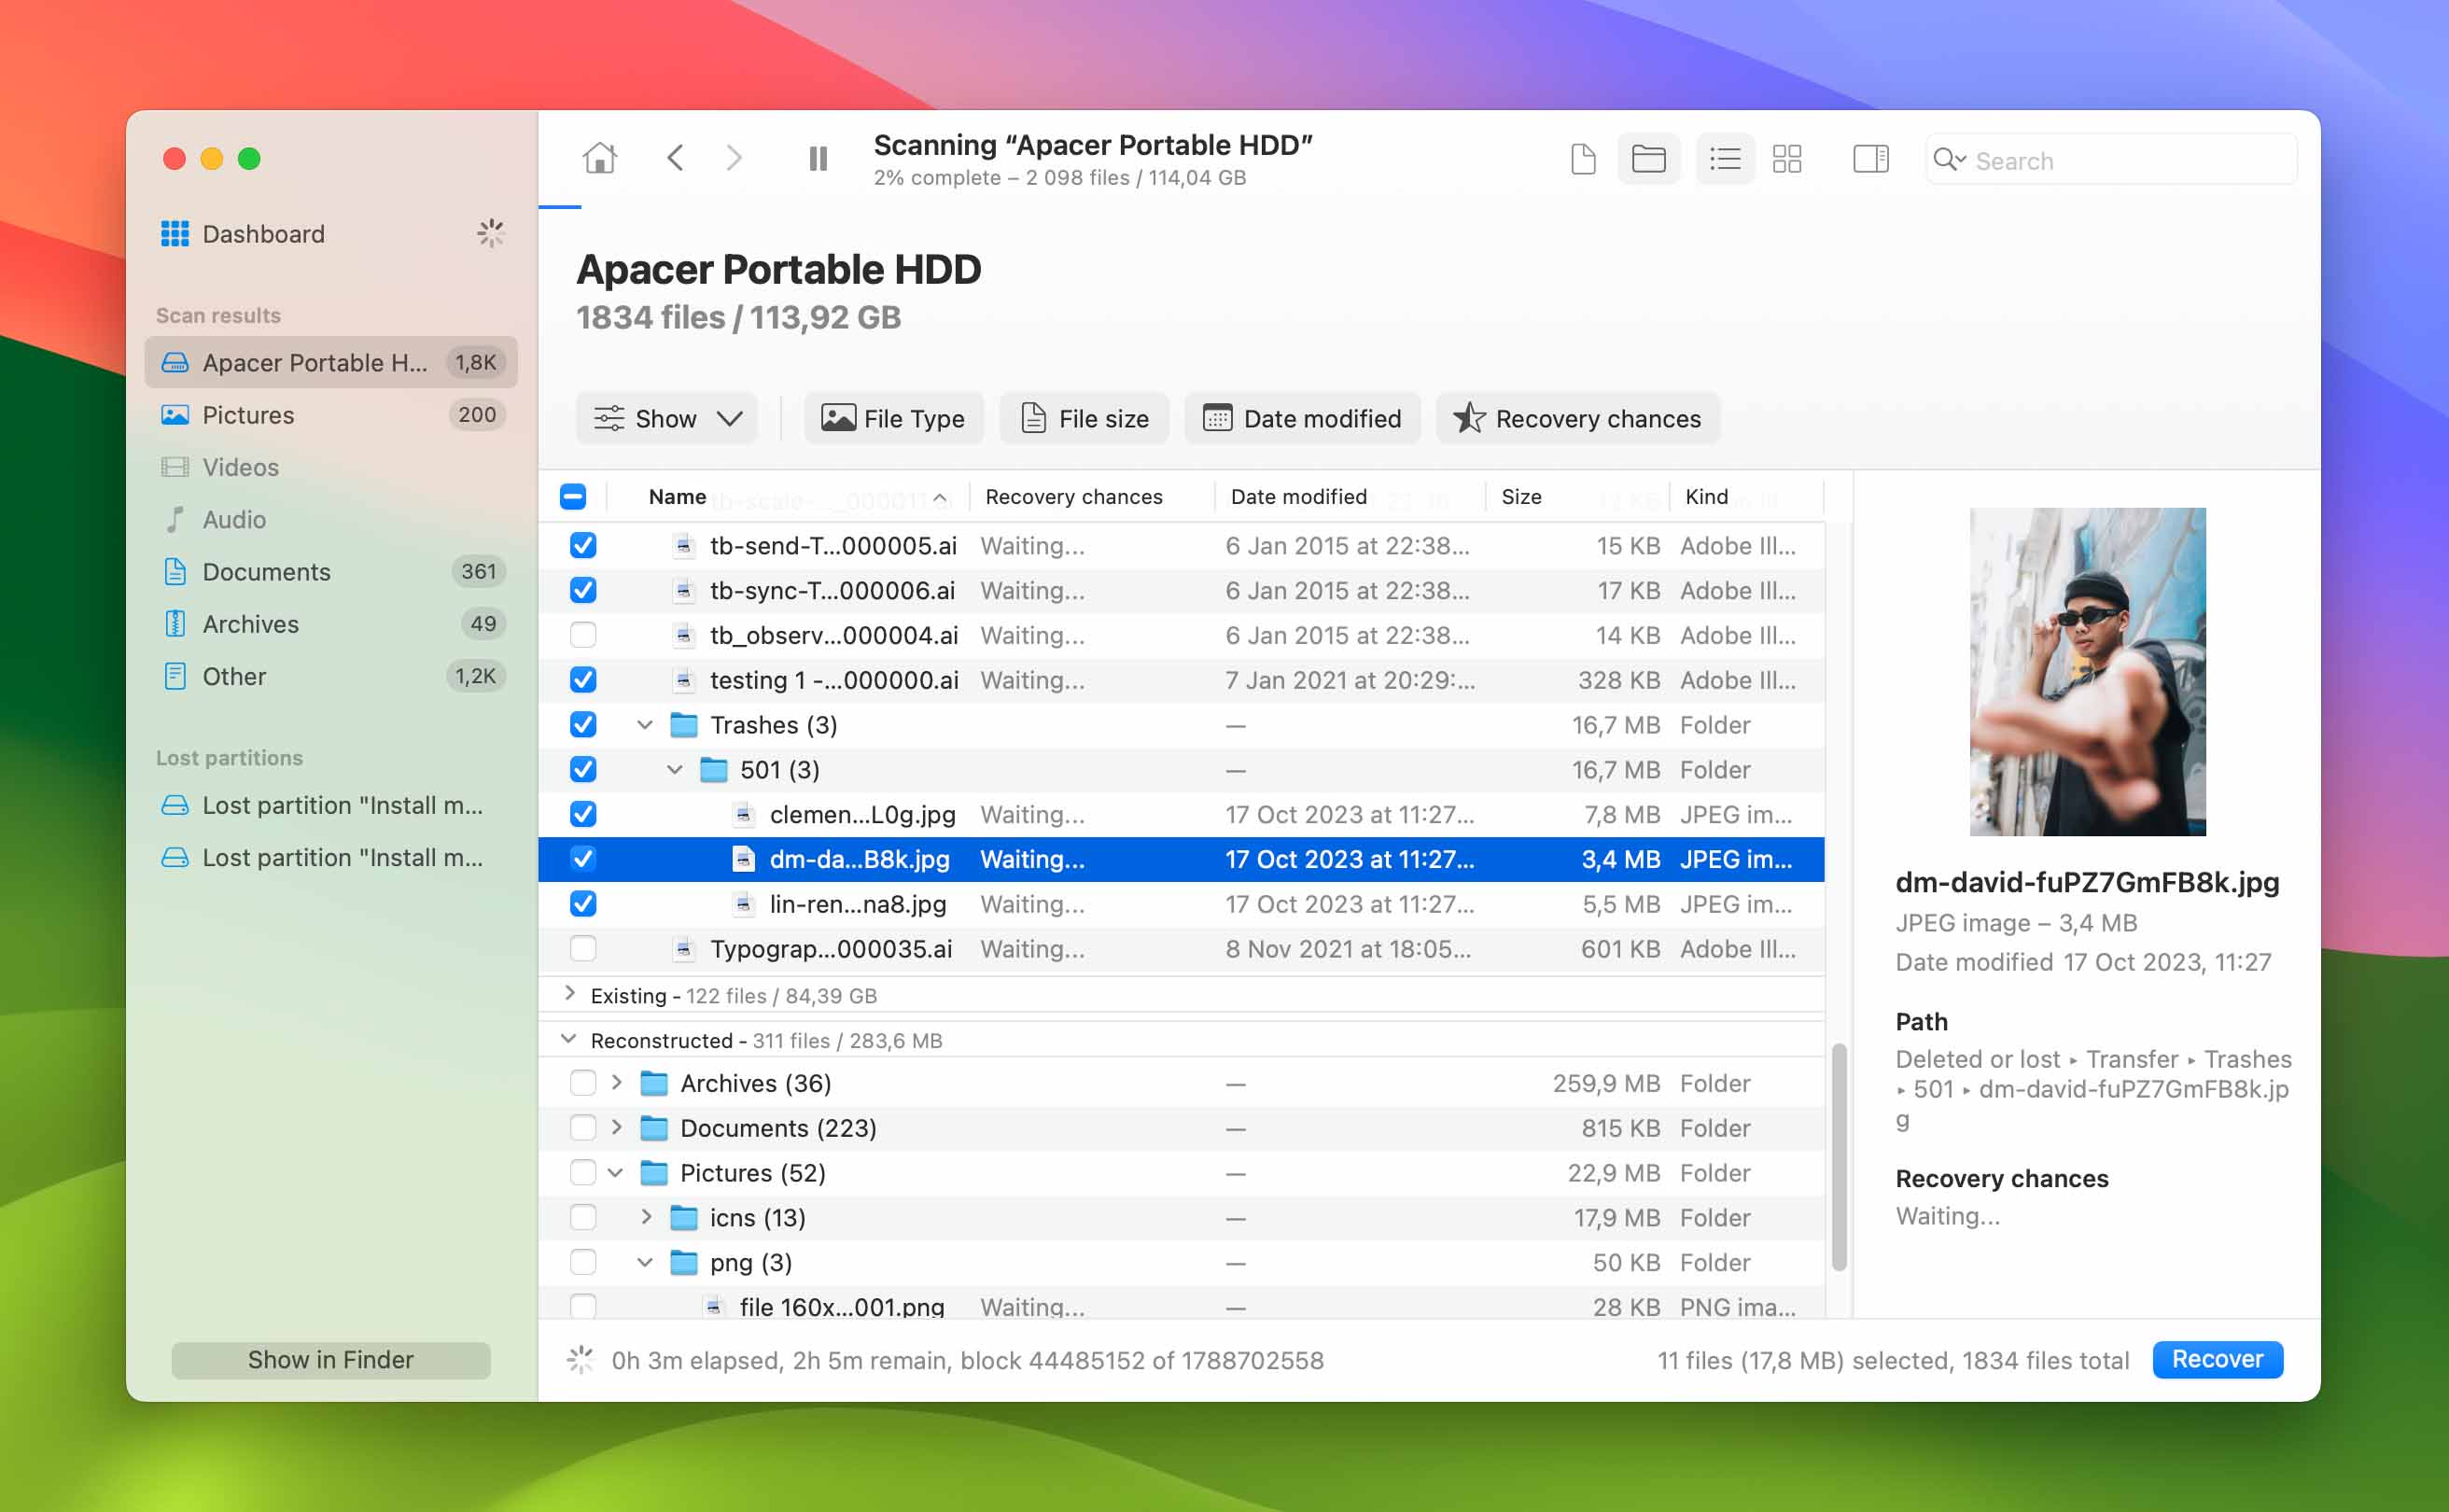Click Show in Finder button
The height and width of the screenshot is (1512, 2449).
point(331,1359)
